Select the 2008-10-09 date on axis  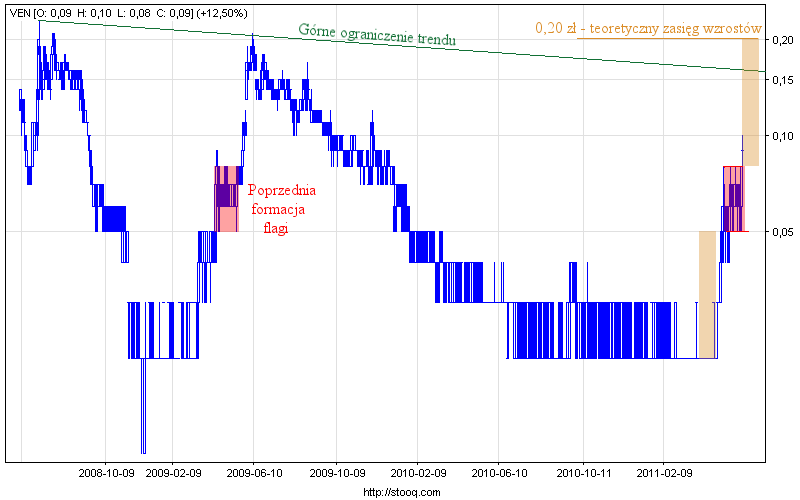click(x=107, y=471)
